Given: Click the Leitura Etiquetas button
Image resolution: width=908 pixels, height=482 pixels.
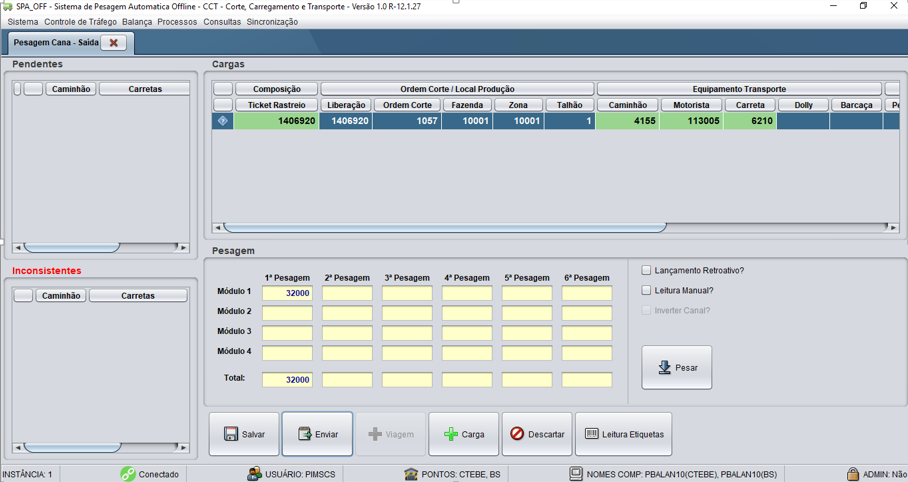Looking at the screenshot, I should [x=624, y=434].
